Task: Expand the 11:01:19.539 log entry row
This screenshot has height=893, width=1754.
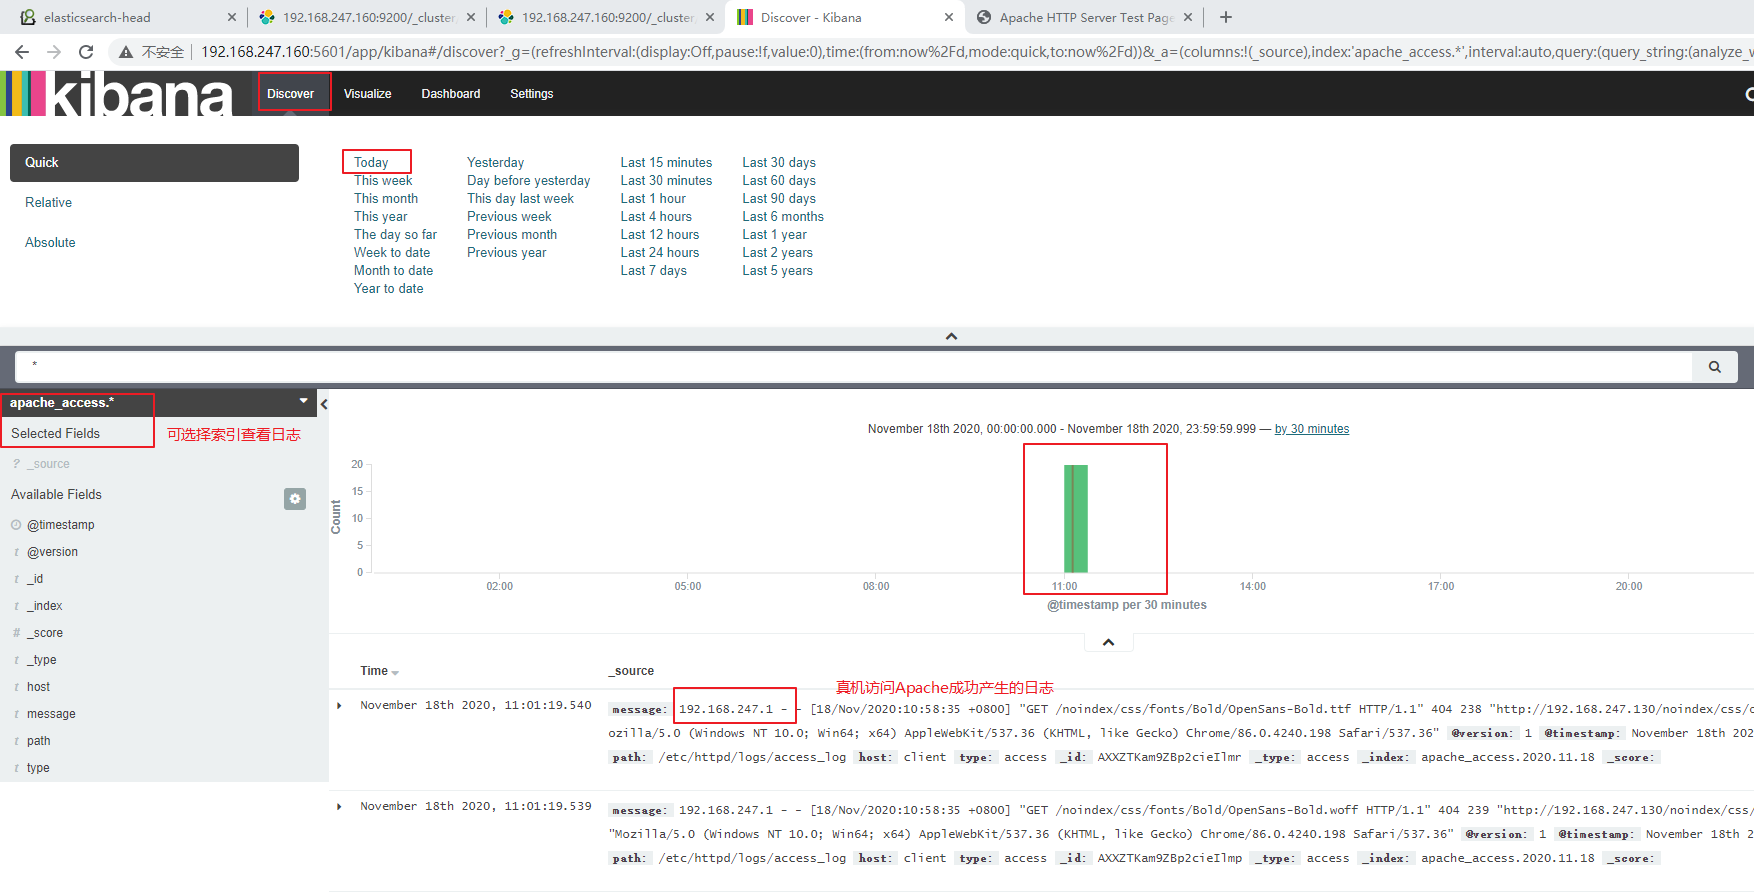Action: pyautogui.click(x=340, y=807)
